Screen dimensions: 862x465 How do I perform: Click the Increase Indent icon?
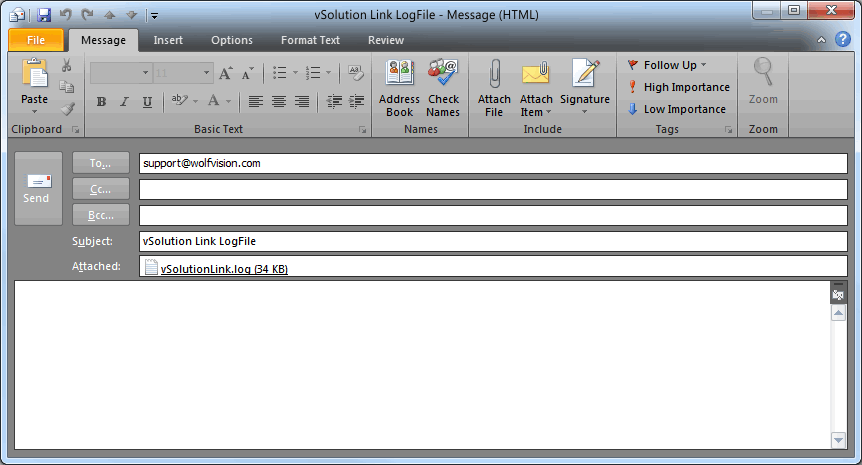(x=357, y=101)
